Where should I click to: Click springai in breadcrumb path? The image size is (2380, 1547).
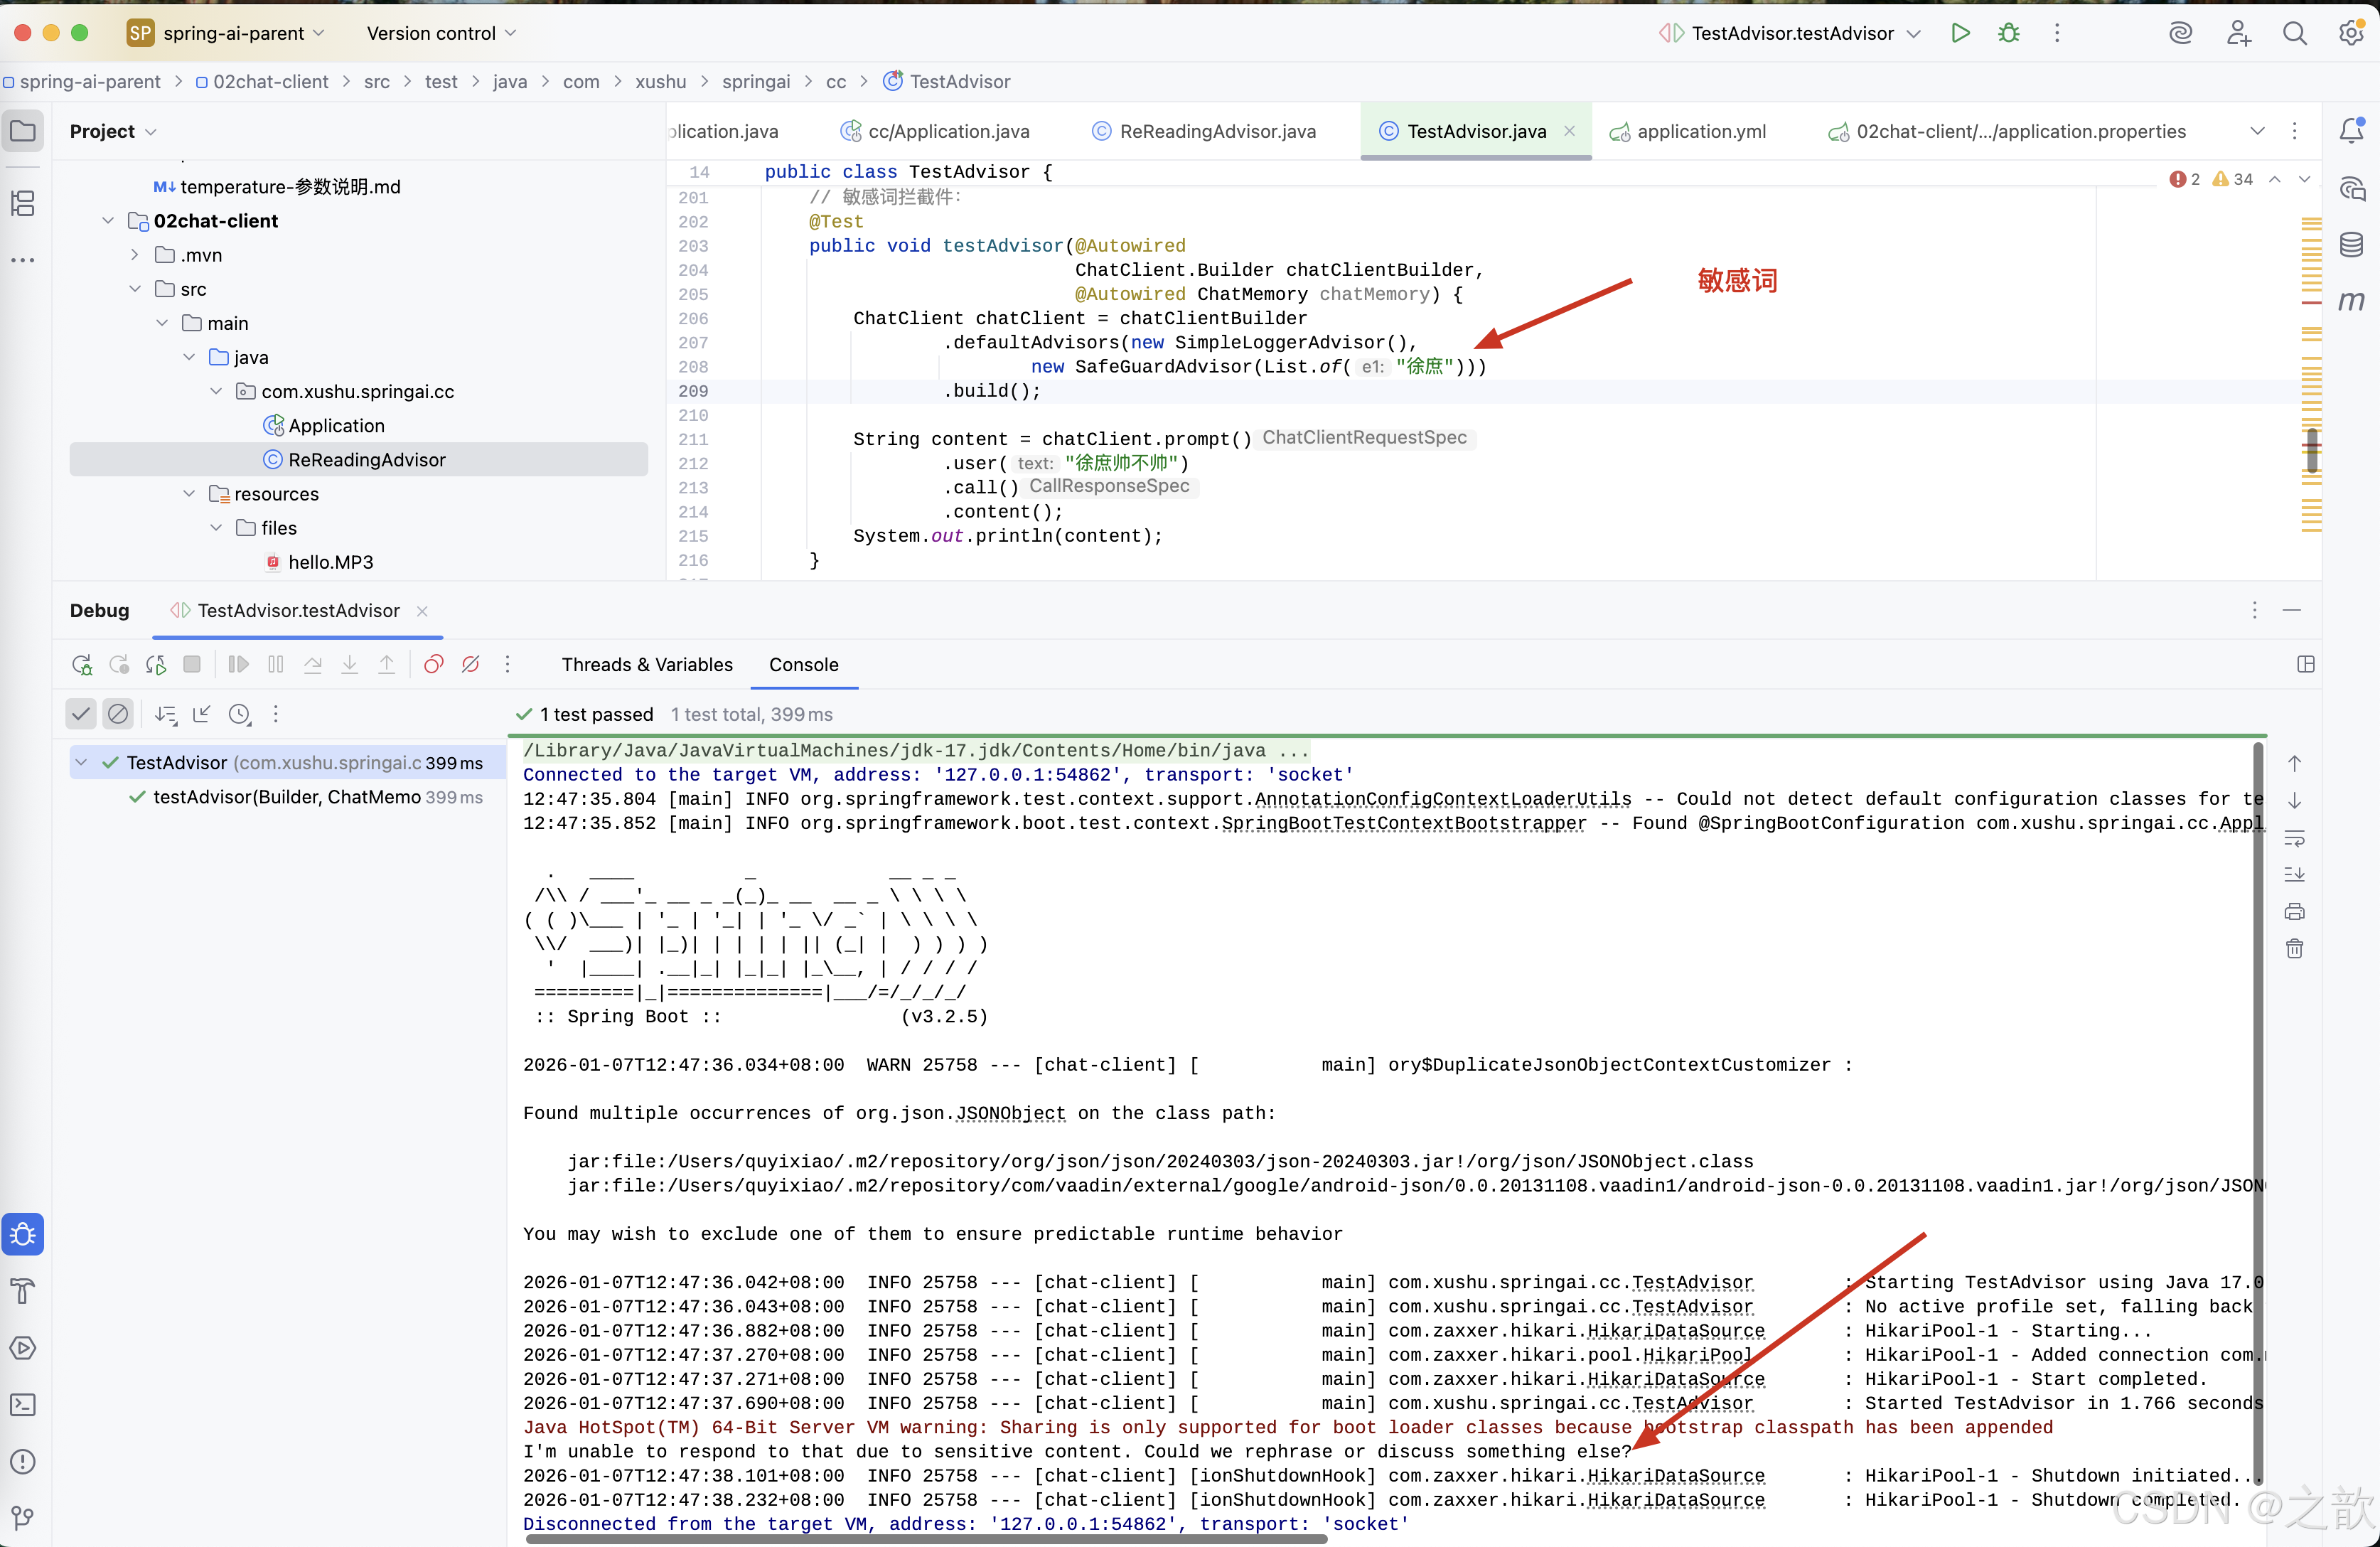[x=755, y=82]
